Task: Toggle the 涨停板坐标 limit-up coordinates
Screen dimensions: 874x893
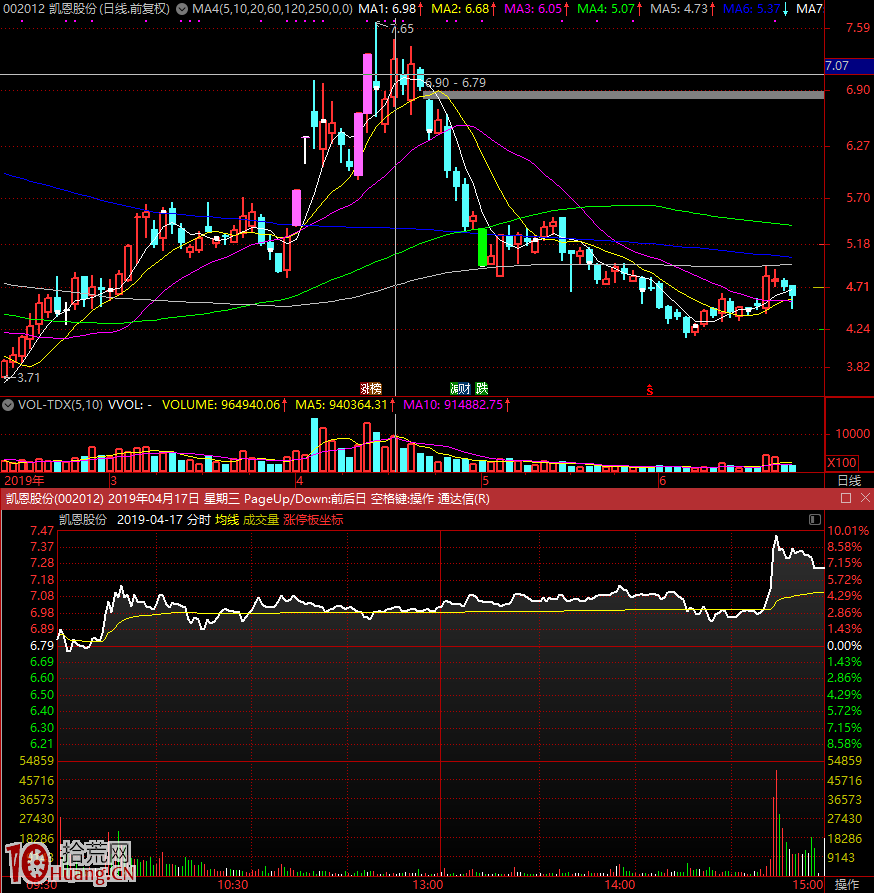Action: coord(313,520)
